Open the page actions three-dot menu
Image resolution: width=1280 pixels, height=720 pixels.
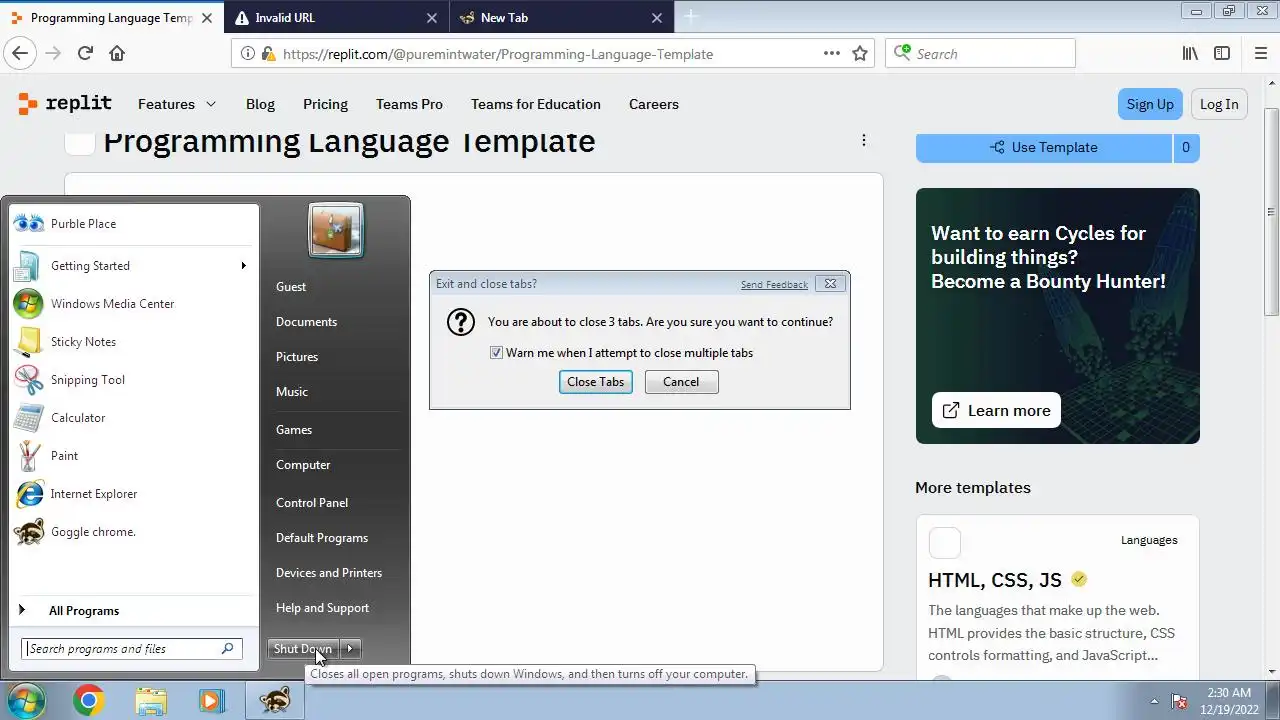click(832, 54)
